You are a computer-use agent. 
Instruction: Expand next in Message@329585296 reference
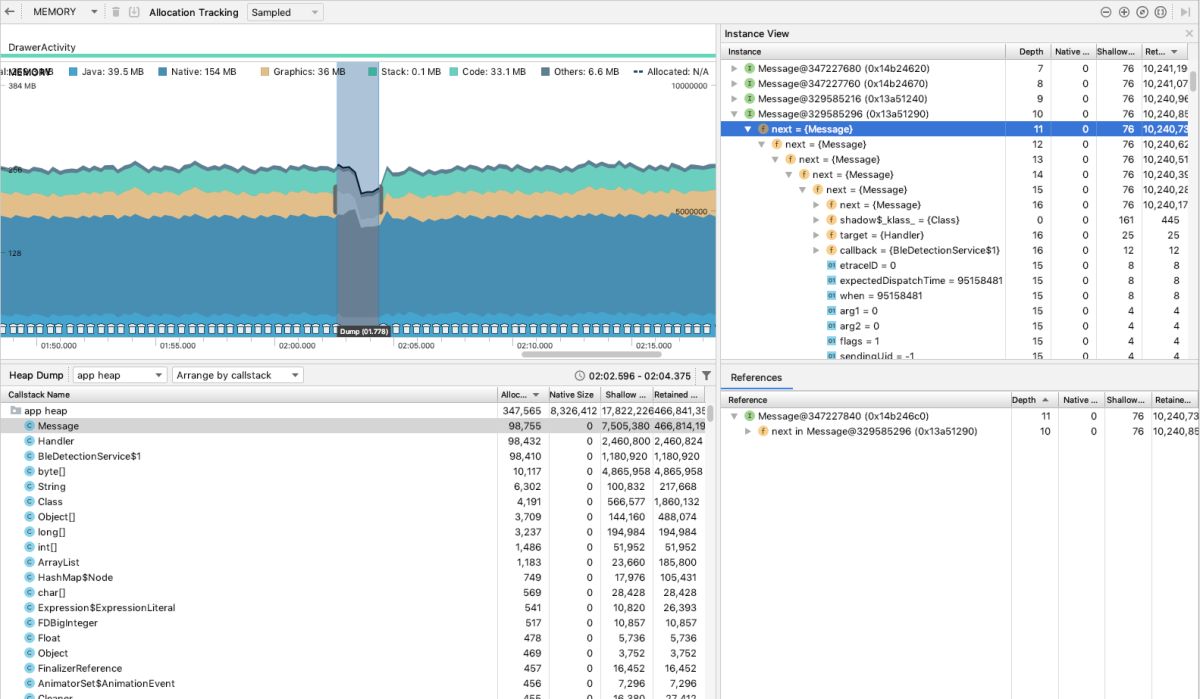[x=749, y=431]
